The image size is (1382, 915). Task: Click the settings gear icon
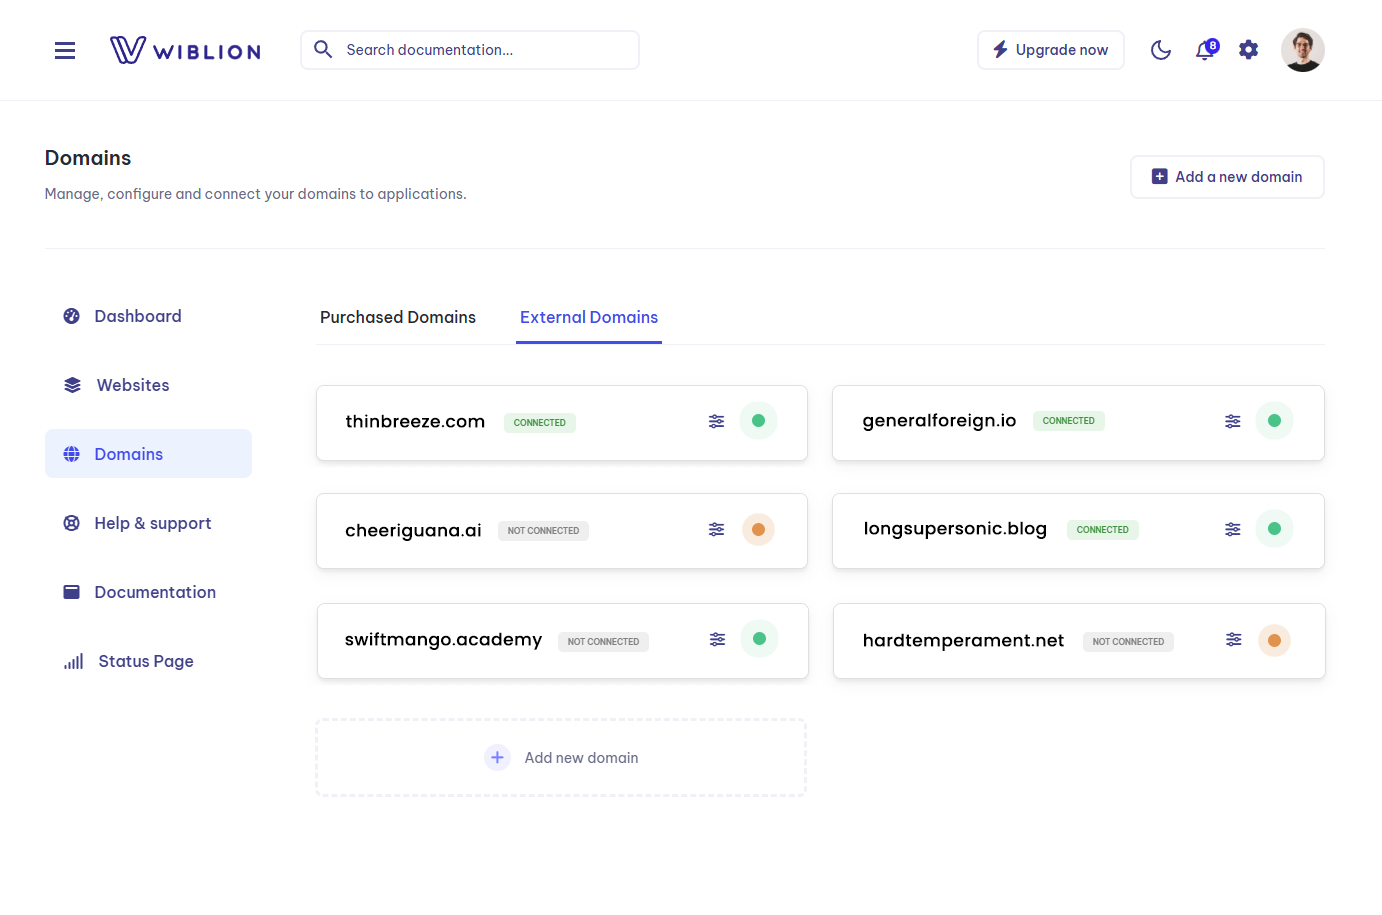pos(1248,49)
